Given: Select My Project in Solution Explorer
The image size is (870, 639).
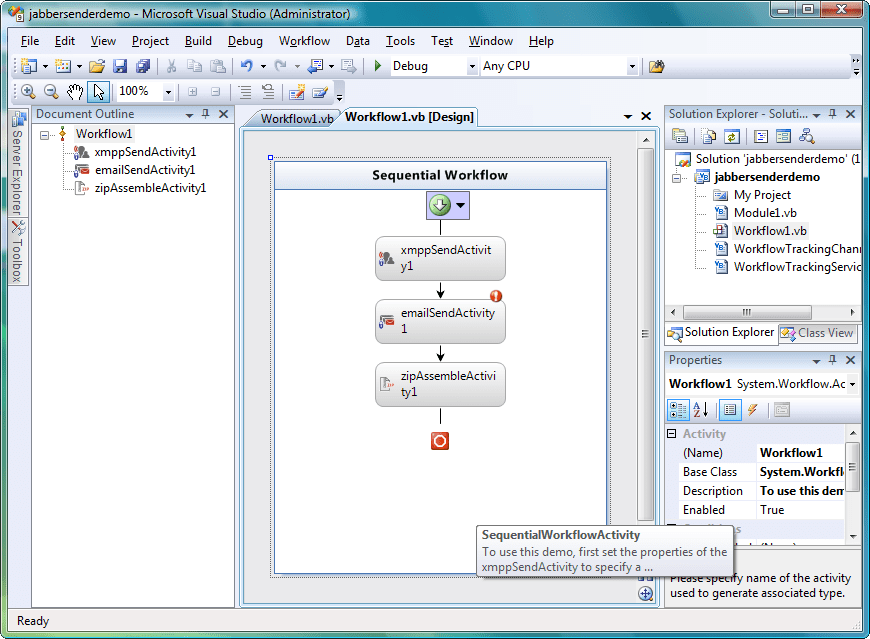Looking at the screenshot, I should click(x=762, y=195).
